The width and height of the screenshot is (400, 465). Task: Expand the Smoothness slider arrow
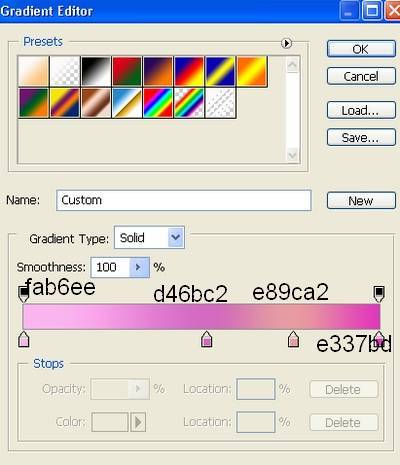pyautogui.click(x=139, y=267)
